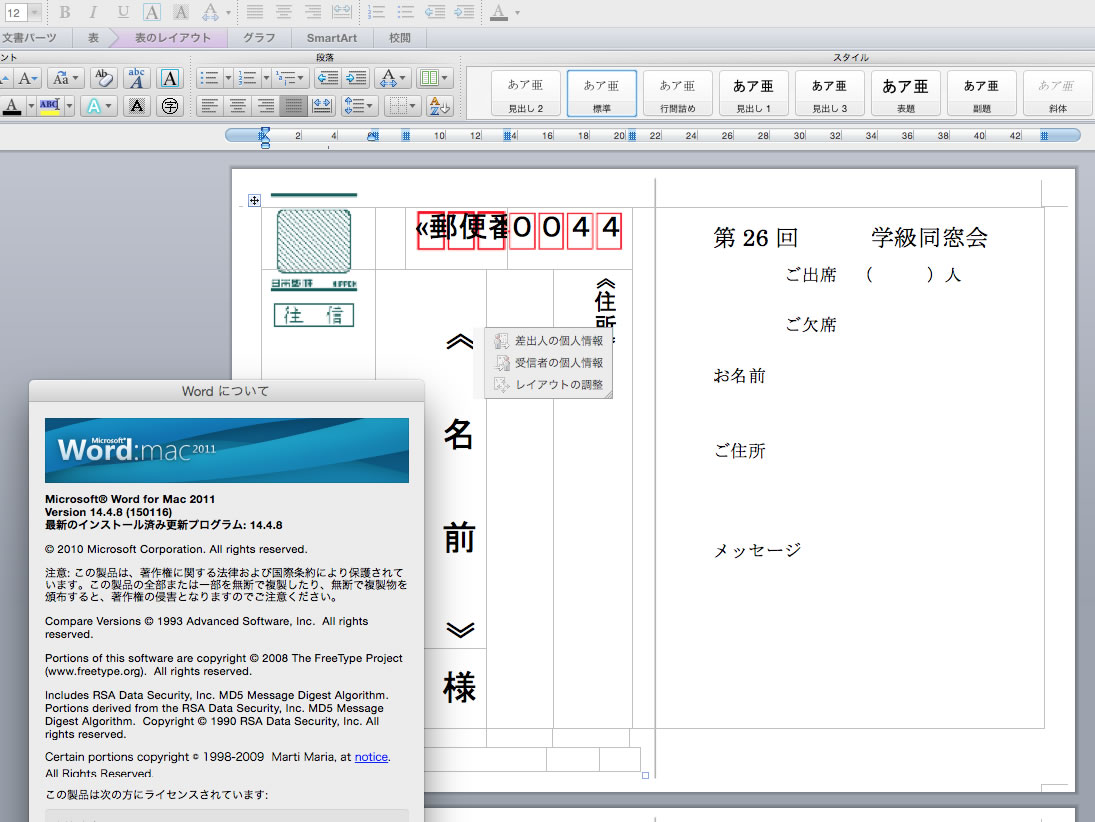Apply distributed alignment in the paragraph group
This screenshot has width=1095, height=822.
click(x=321, y=106)
